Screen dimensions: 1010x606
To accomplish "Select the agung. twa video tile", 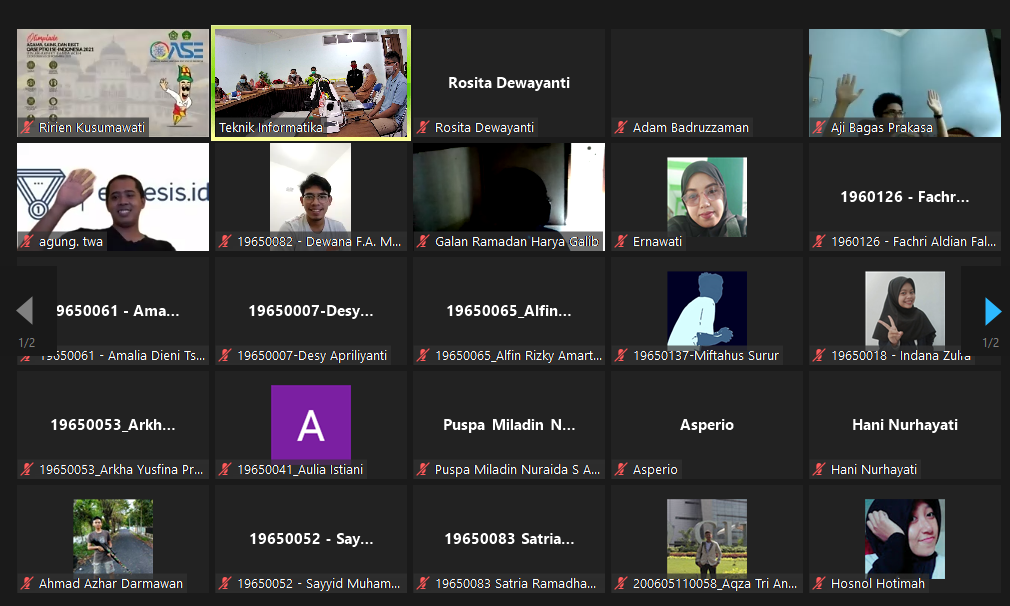I will pos(112,196).
